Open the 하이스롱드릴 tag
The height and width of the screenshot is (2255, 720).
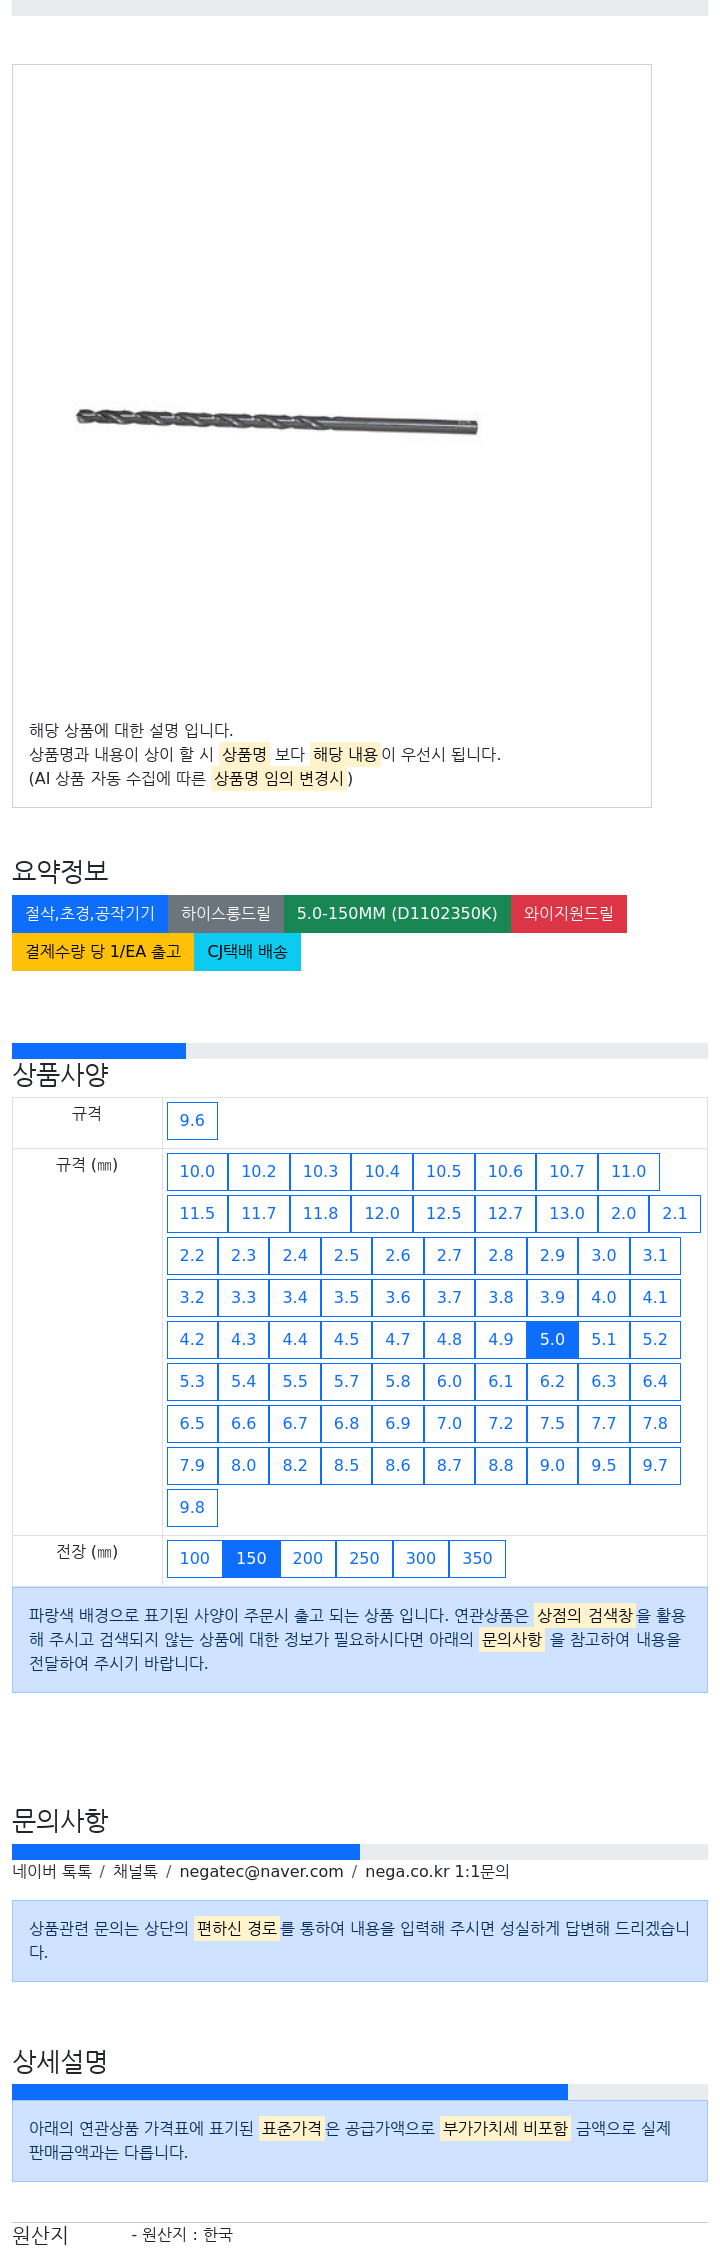pyautogui.click(x=226, y=914)
